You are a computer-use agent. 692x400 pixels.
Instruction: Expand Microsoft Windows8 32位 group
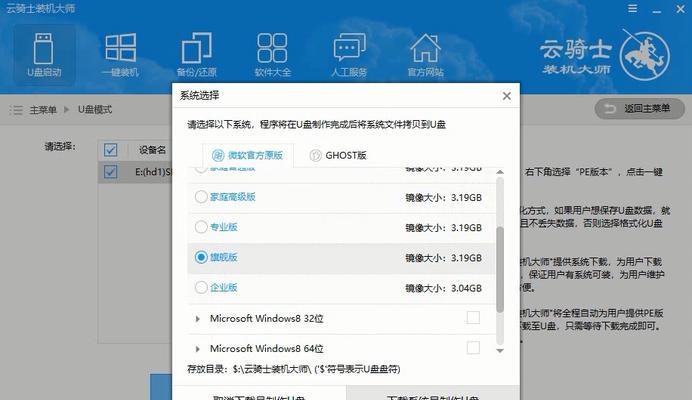pos(197,318)
